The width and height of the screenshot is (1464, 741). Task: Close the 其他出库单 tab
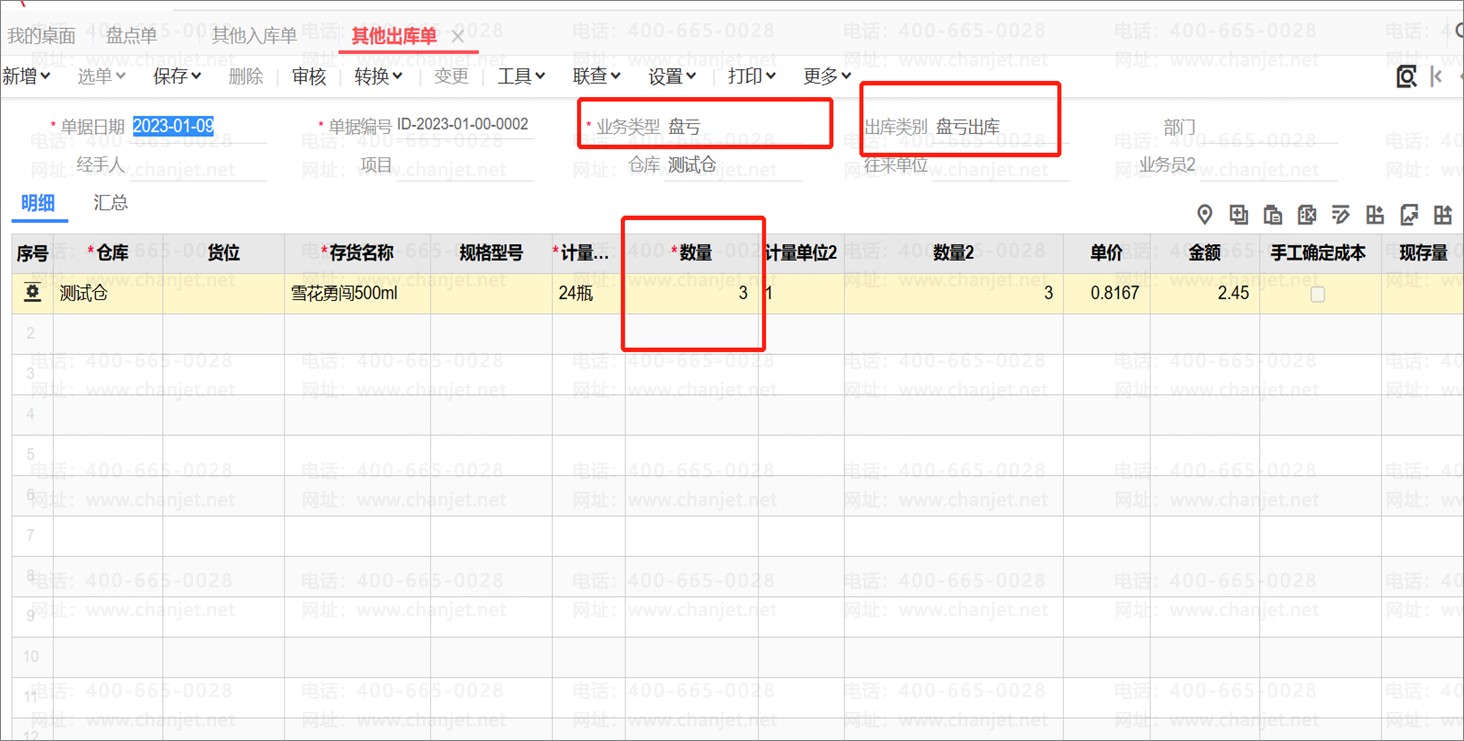458,37
